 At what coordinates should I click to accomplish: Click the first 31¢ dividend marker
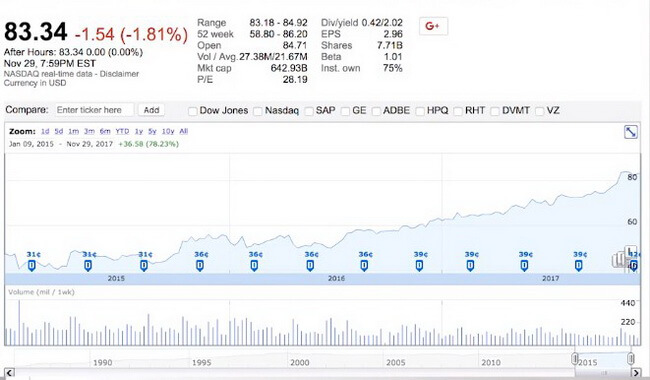point(32,266)
